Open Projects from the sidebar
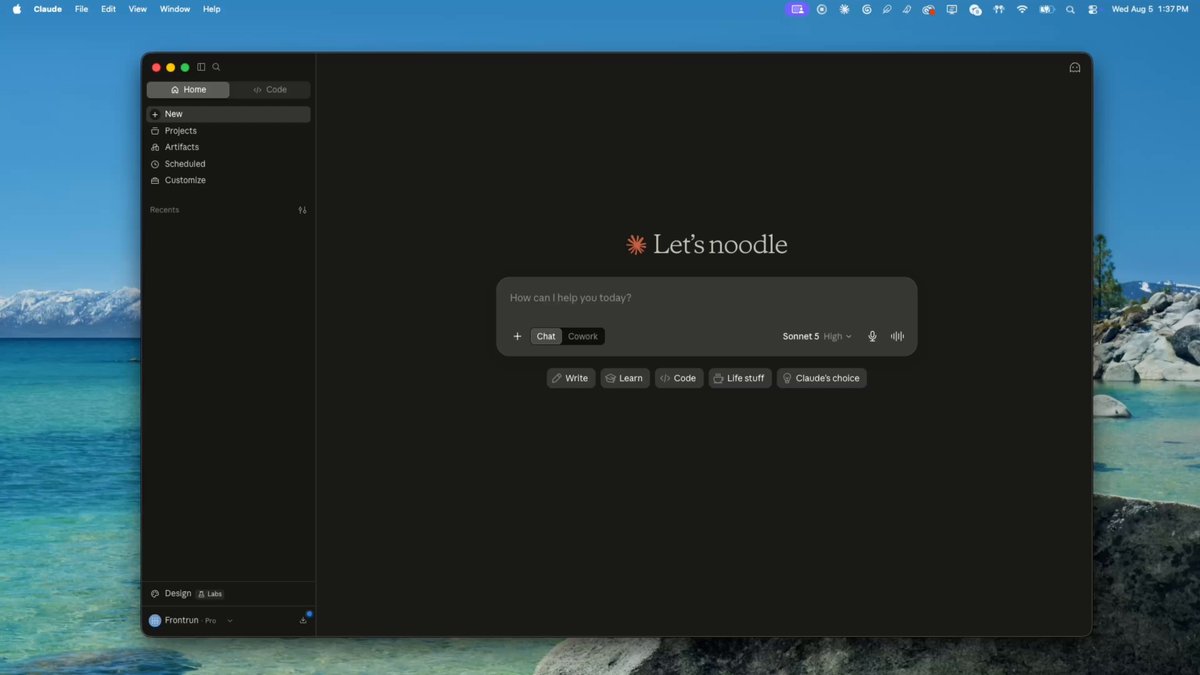The image size is (1200, 675). coord(228,131)
